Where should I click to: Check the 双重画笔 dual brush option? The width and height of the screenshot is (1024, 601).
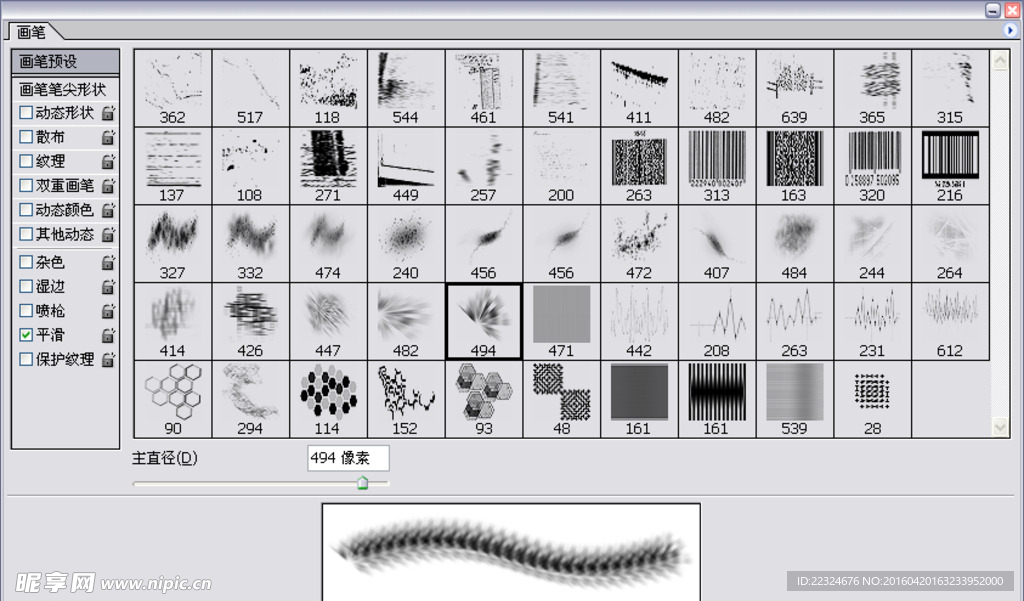pyautogui.click(x=26, y=185)
